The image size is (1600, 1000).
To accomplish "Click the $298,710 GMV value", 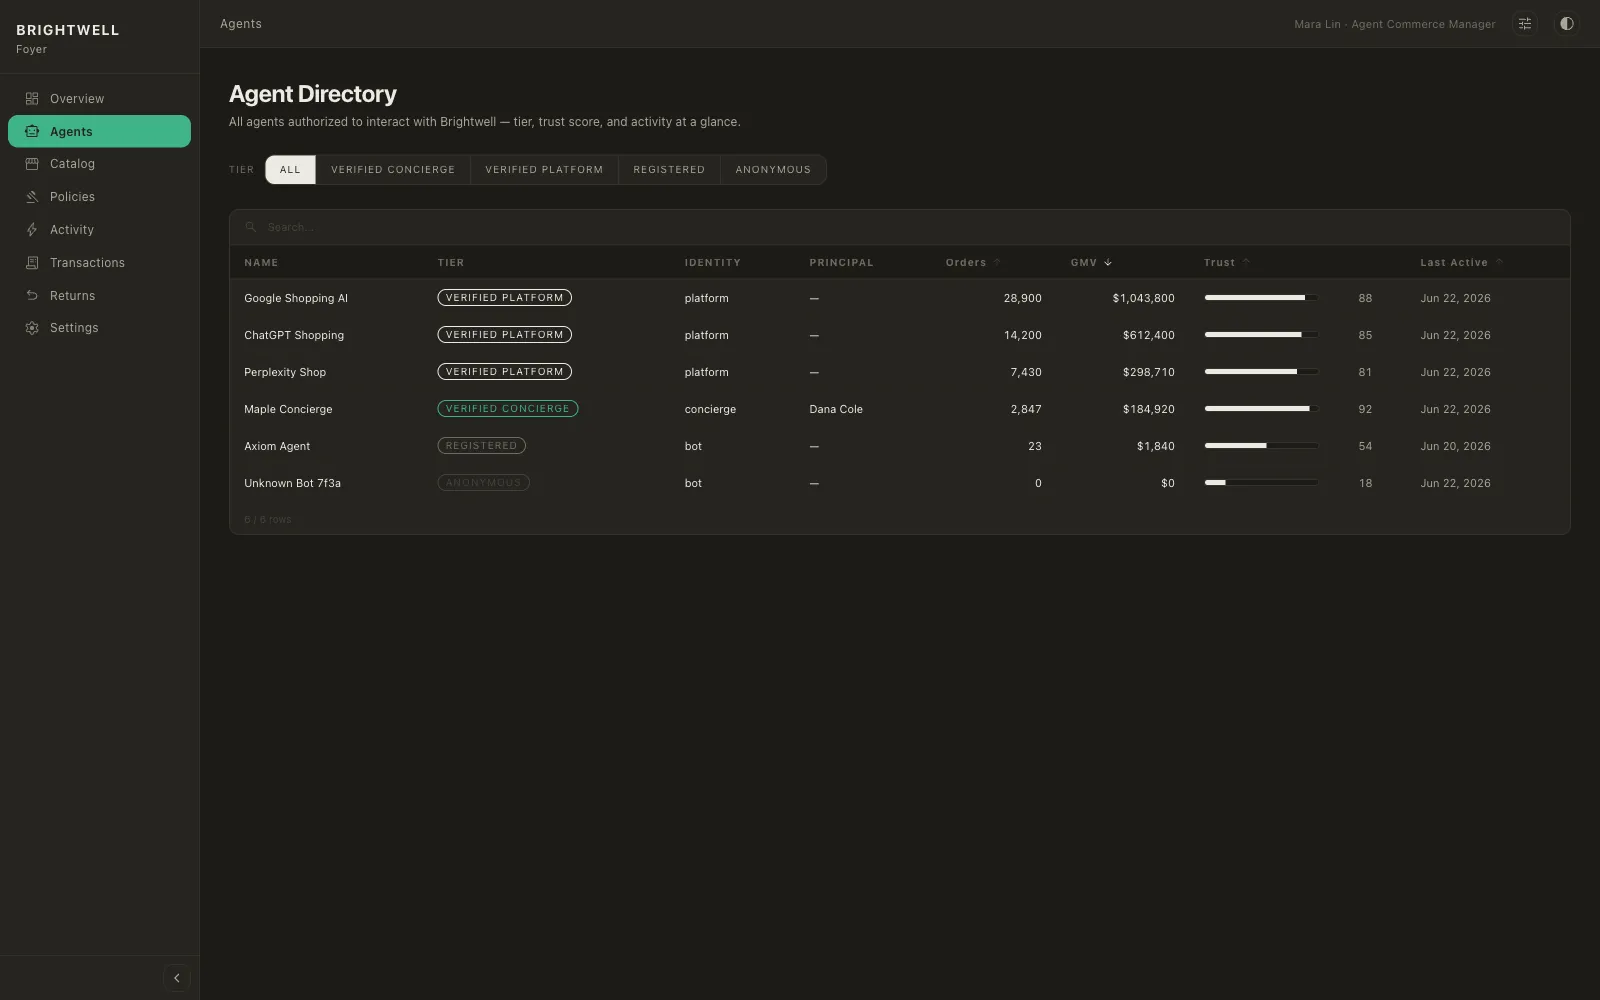I will (x=1148, y=372).
